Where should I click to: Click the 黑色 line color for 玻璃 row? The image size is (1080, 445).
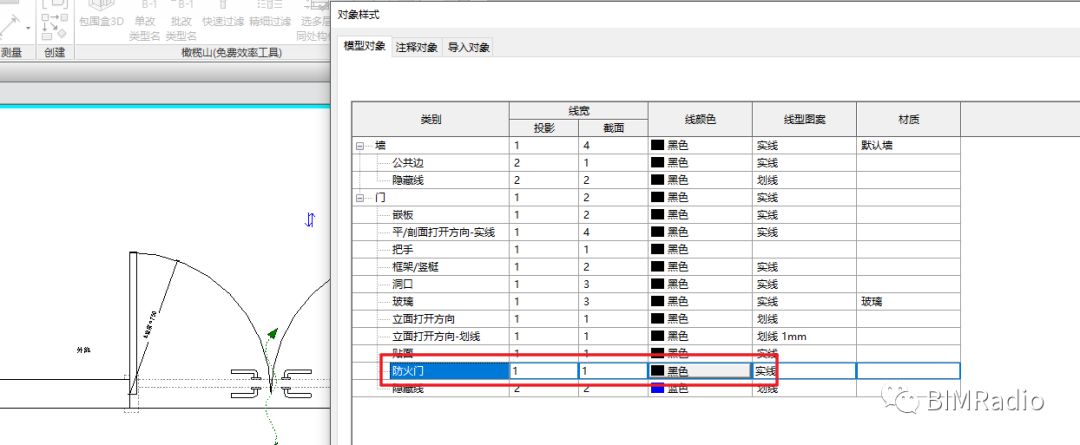pyautogui.click(x=700, y=301)
